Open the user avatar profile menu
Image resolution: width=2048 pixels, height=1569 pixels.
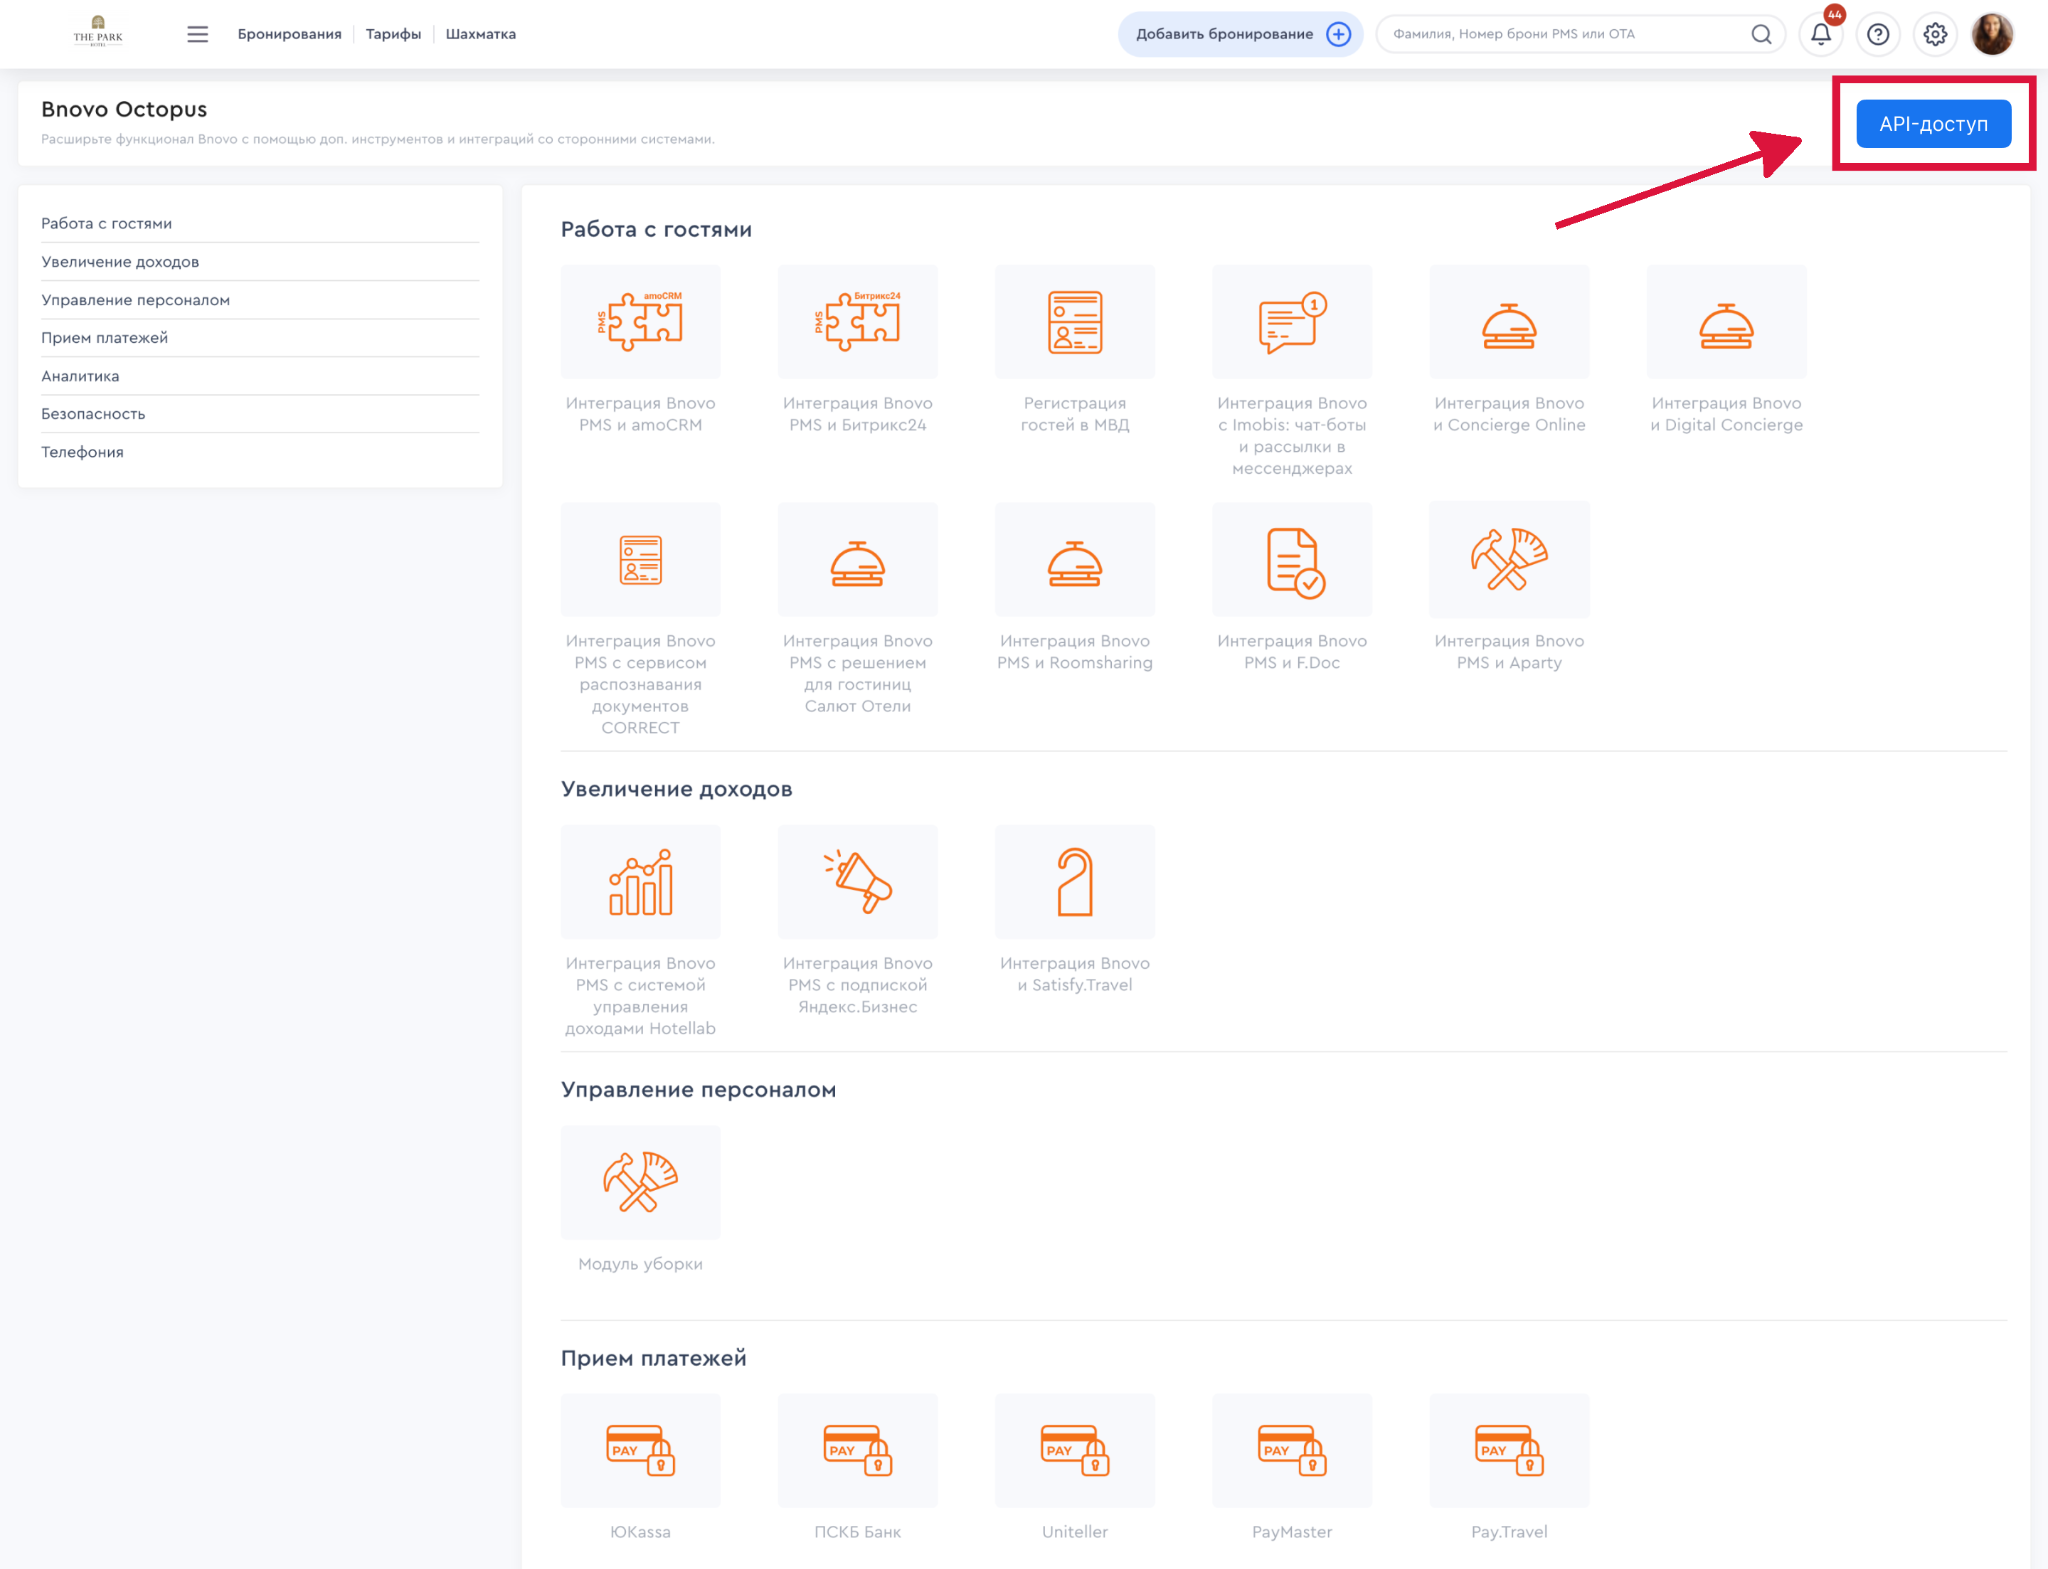coord(1991,34)
